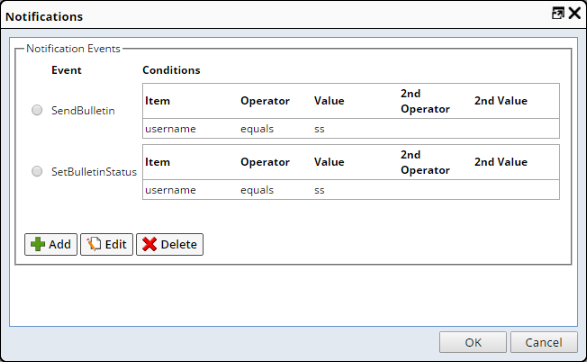Dismiss dialog with Cancel button
Image resolution: width=587 pixels, height=362 pixels.
pyautogui.click(x=544, y=342)
